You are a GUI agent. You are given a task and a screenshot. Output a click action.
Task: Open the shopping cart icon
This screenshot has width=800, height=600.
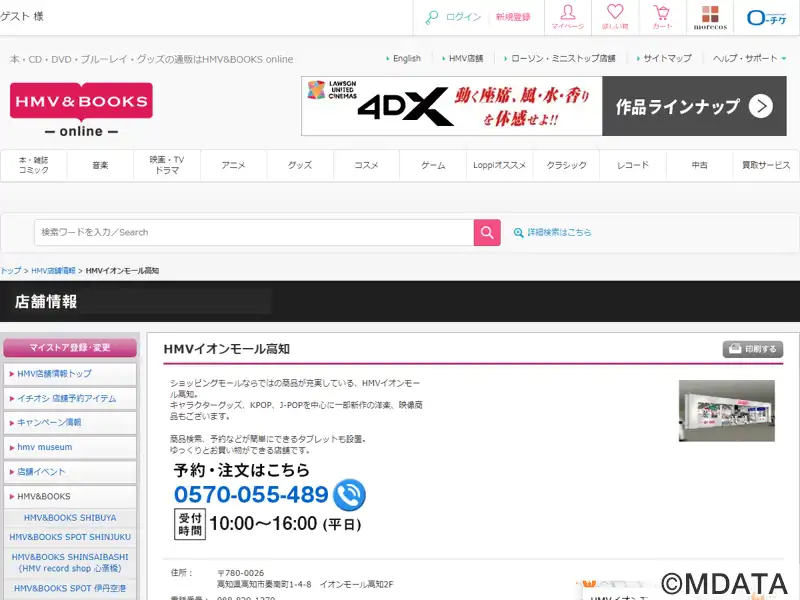(662, 17)
